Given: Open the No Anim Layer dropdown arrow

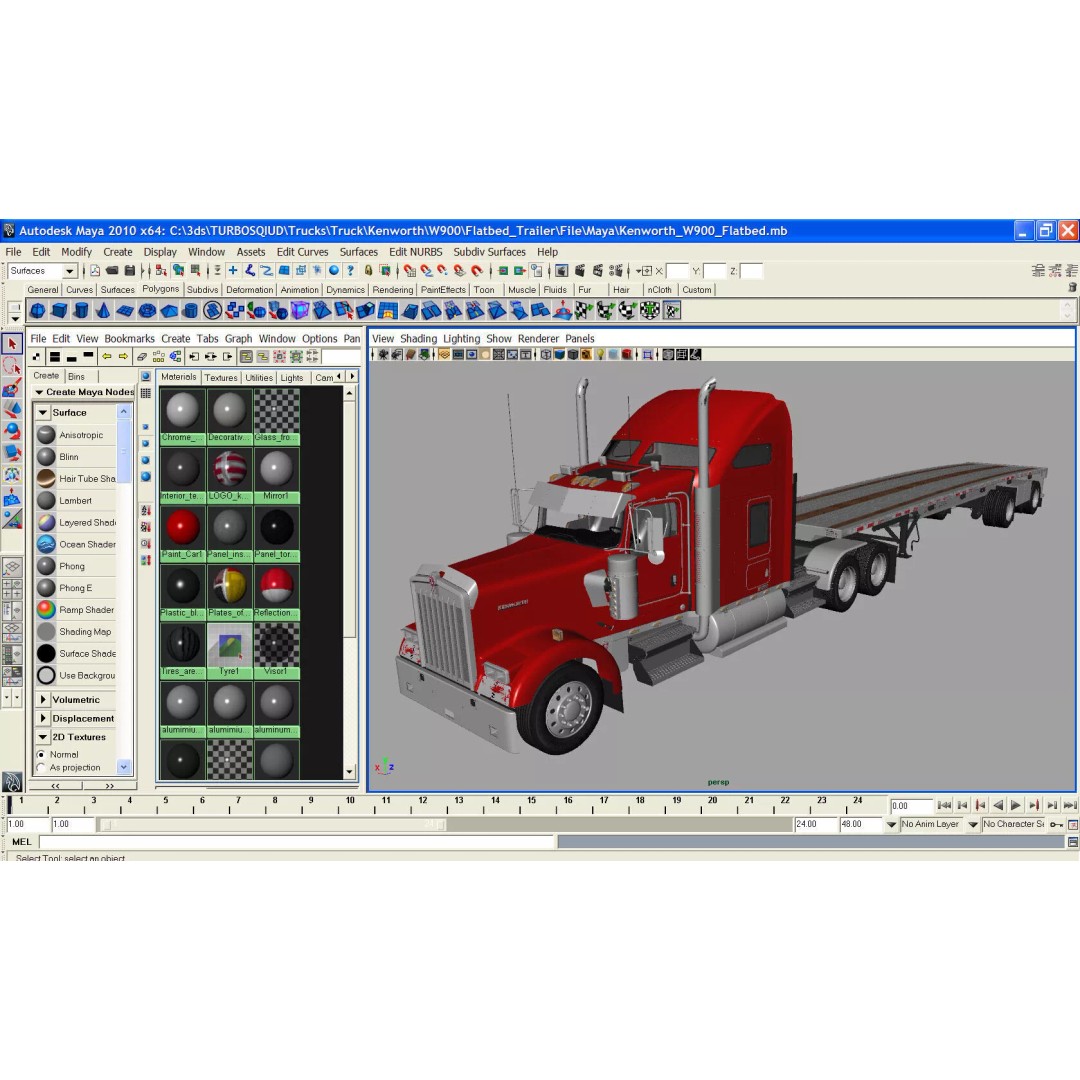Looking at the screenshot, I should coord(891,824).
